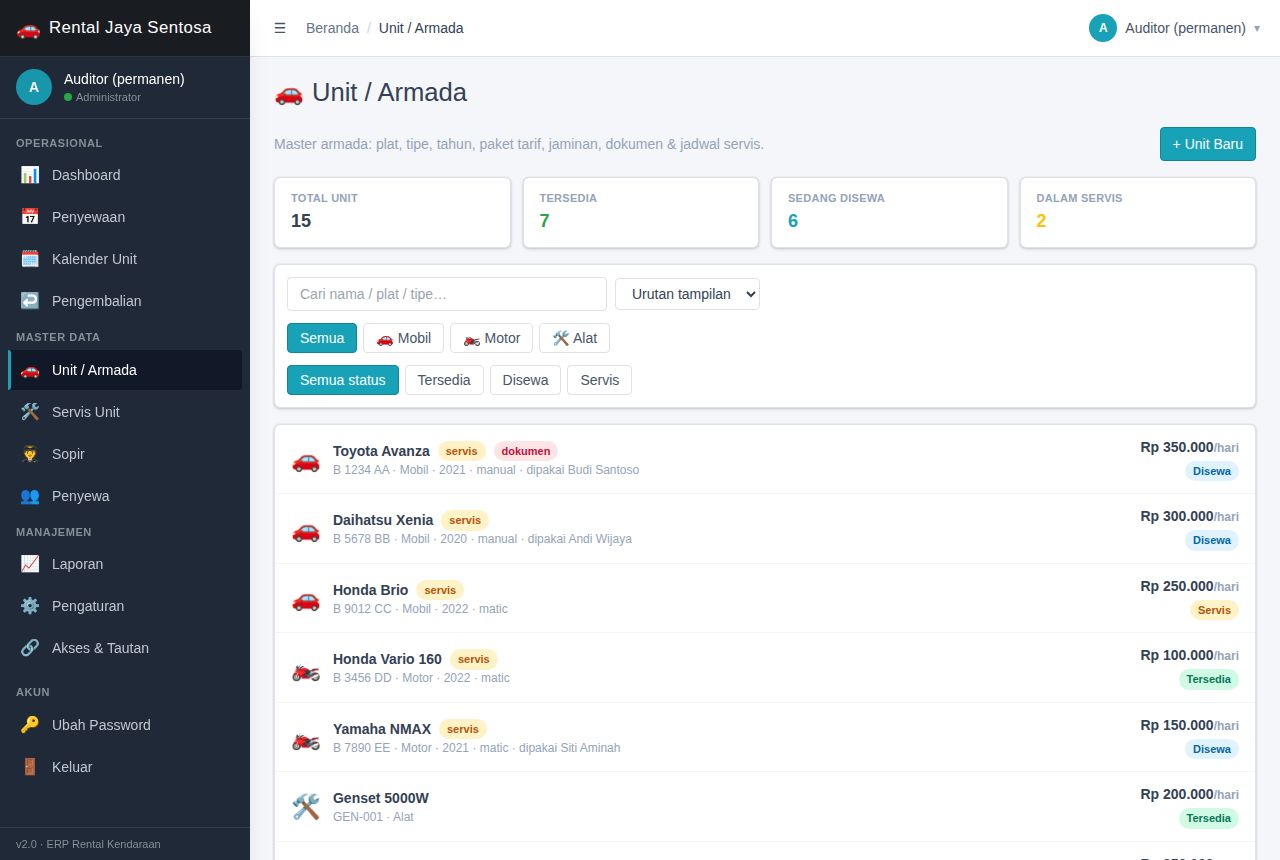
Task: Click the Cari nama / plat / tipe search field
Action: (447, 294)
